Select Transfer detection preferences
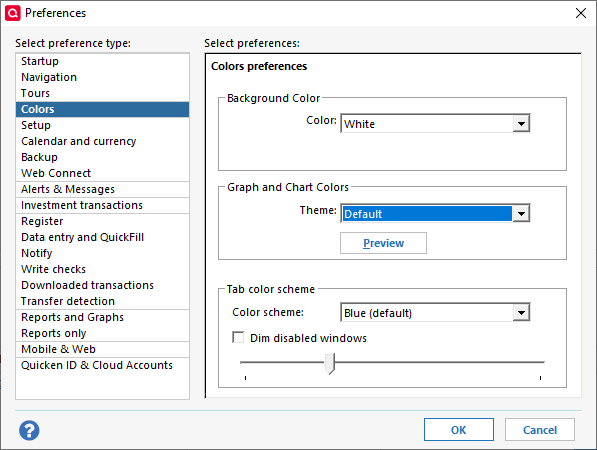 coord(102,301)
